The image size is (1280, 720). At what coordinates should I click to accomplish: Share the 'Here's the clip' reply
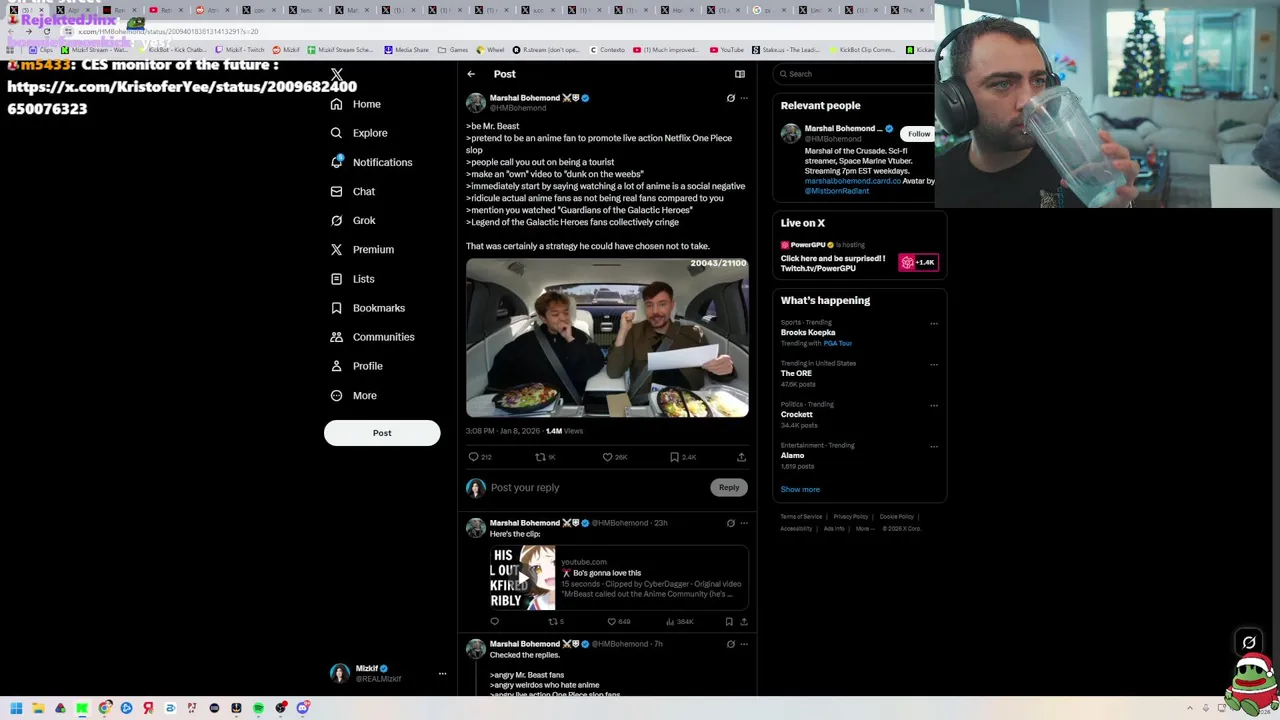[743, 622]
